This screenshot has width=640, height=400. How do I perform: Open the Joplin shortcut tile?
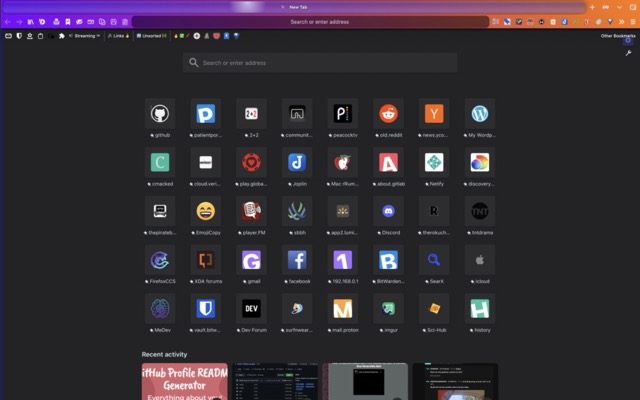pos(297,162)
